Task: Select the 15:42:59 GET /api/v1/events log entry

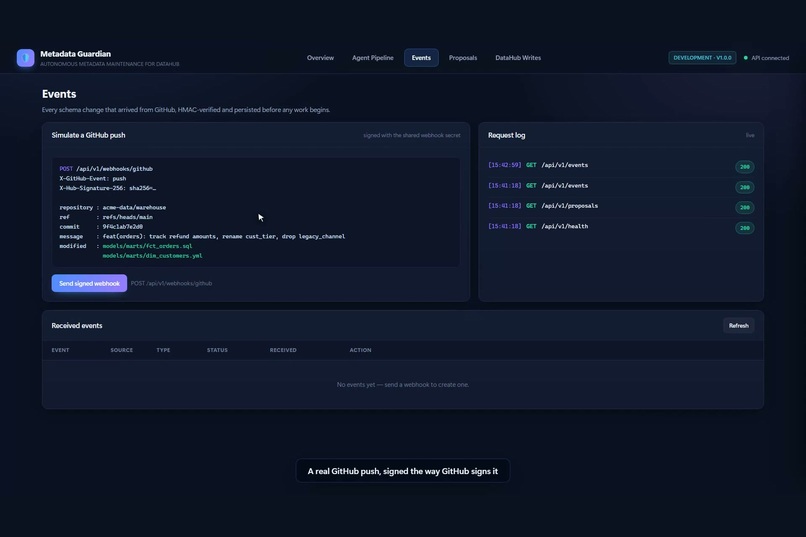Action: click(x=621, y=165)
